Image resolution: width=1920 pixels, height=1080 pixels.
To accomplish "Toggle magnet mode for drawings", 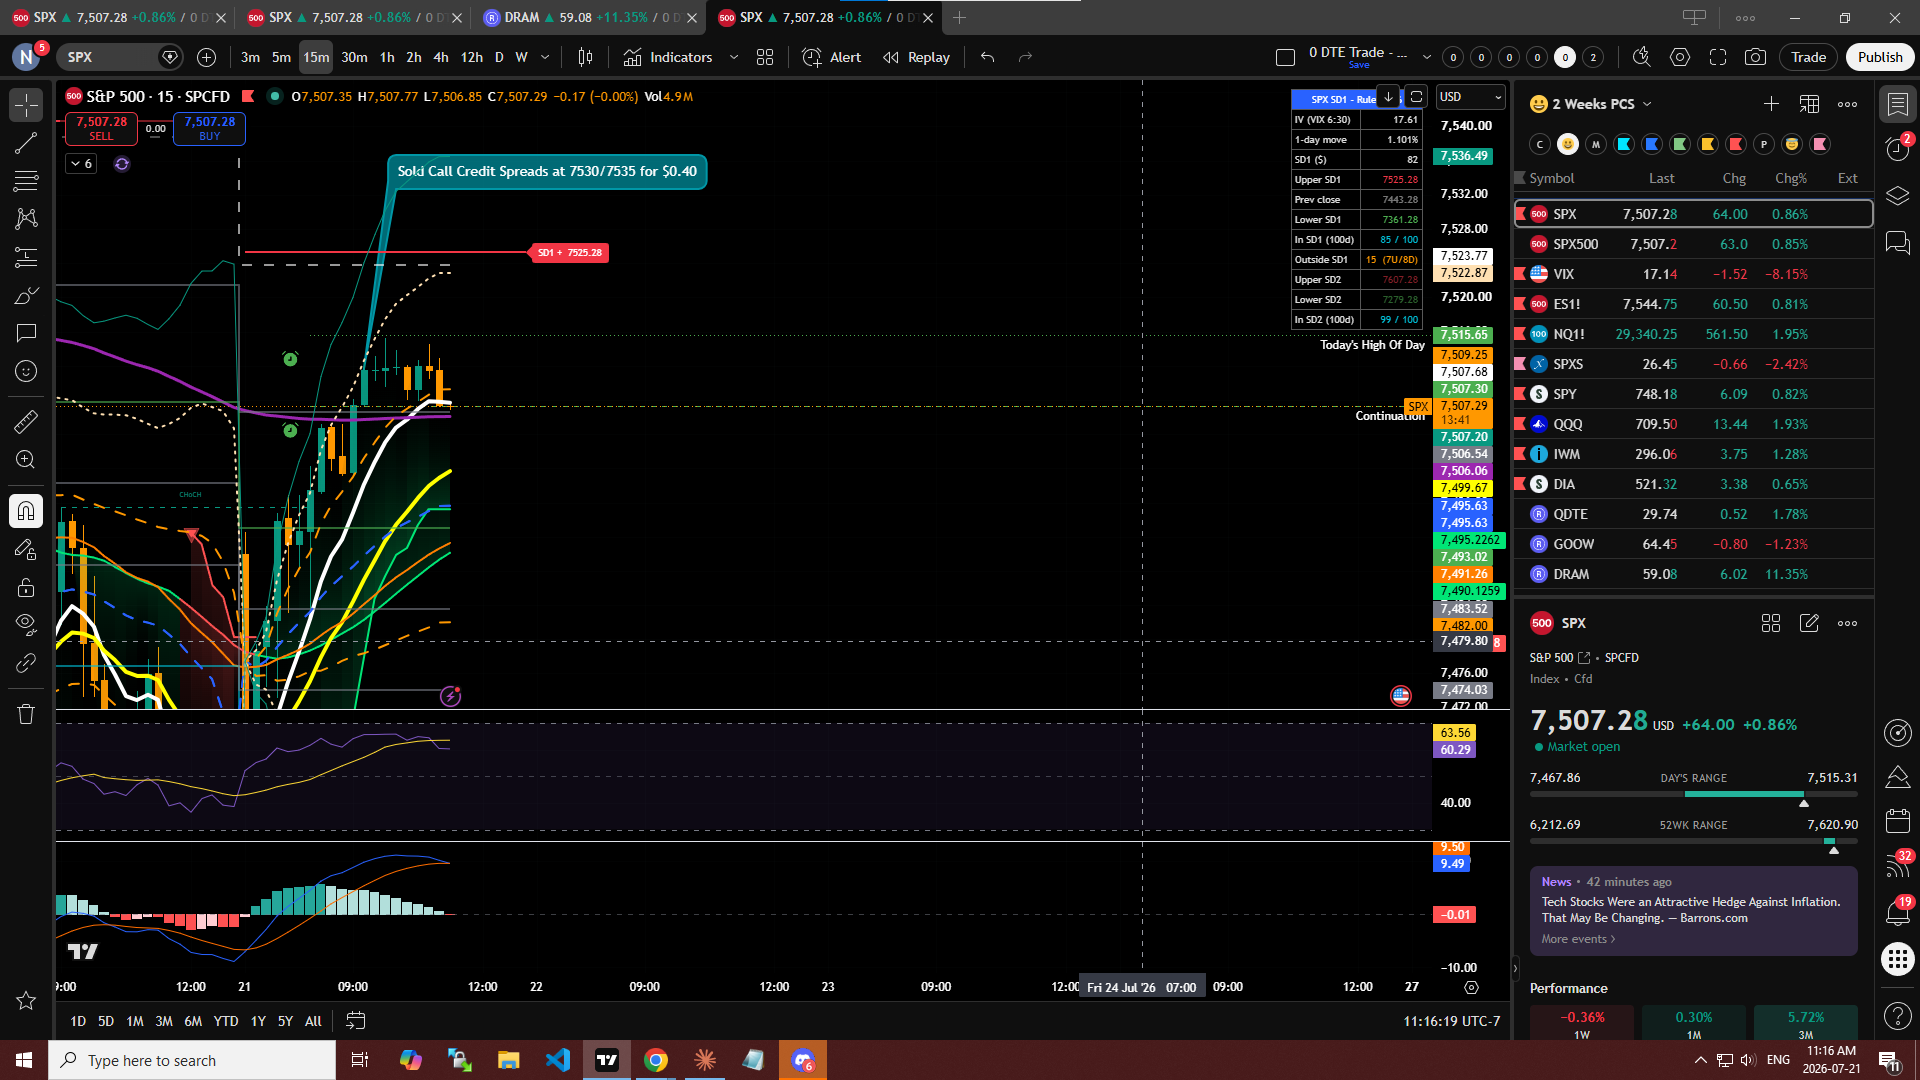I will tap(26, 511).
